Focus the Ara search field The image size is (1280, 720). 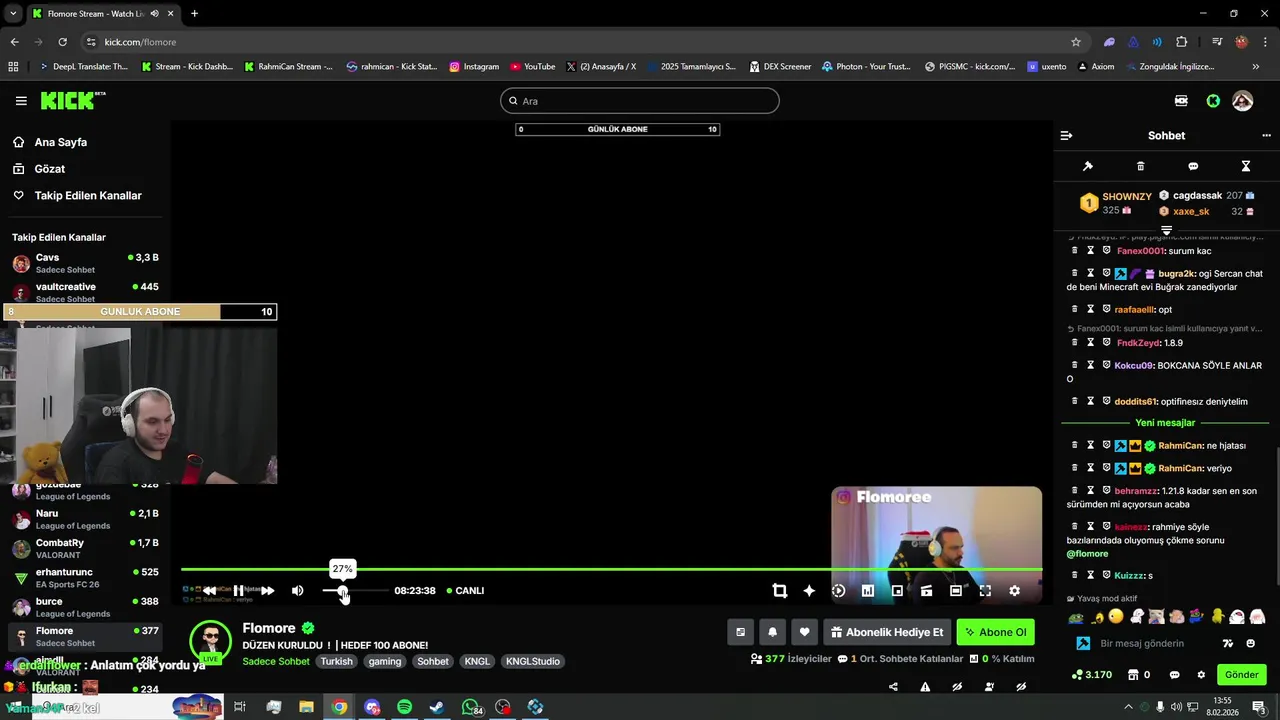click(640, 101)
